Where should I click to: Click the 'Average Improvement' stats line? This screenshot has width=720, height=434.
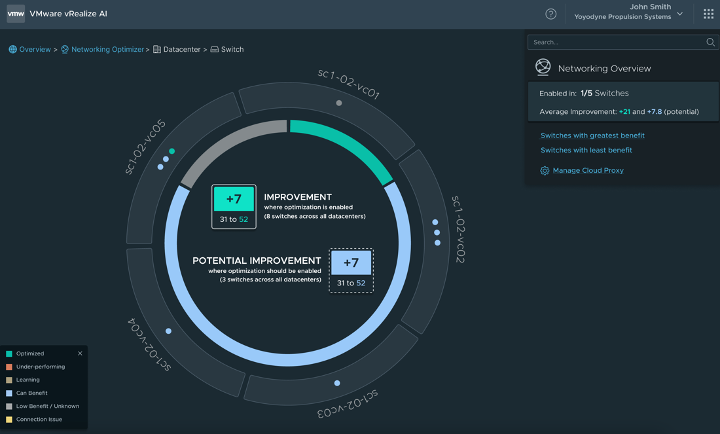pos(619,112)
